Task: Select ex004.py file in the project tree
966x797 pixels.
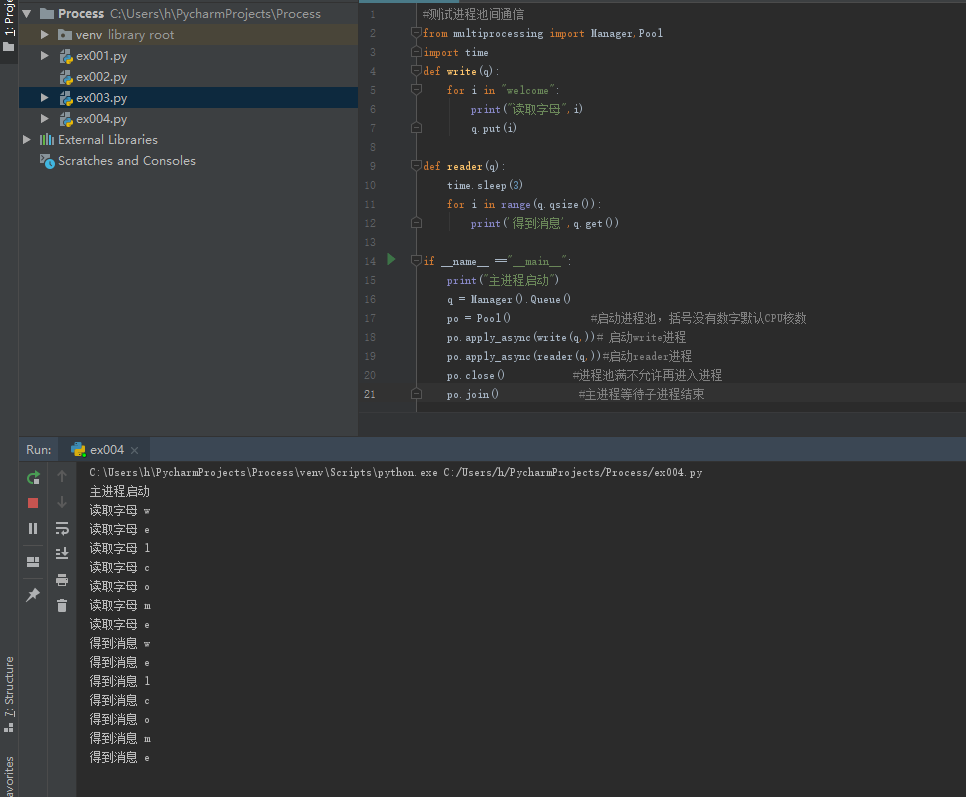Action: [x=102, y=119]
